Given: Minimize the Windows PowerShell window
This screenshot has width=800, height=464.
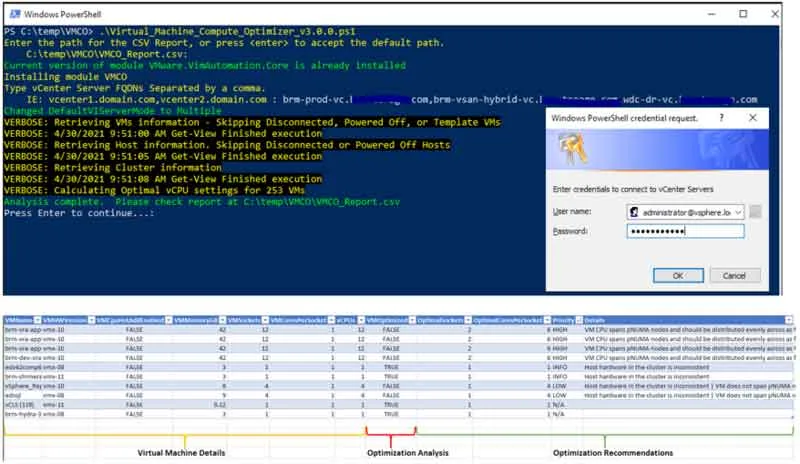Looking at the screenshot, I should click(712, 14).
